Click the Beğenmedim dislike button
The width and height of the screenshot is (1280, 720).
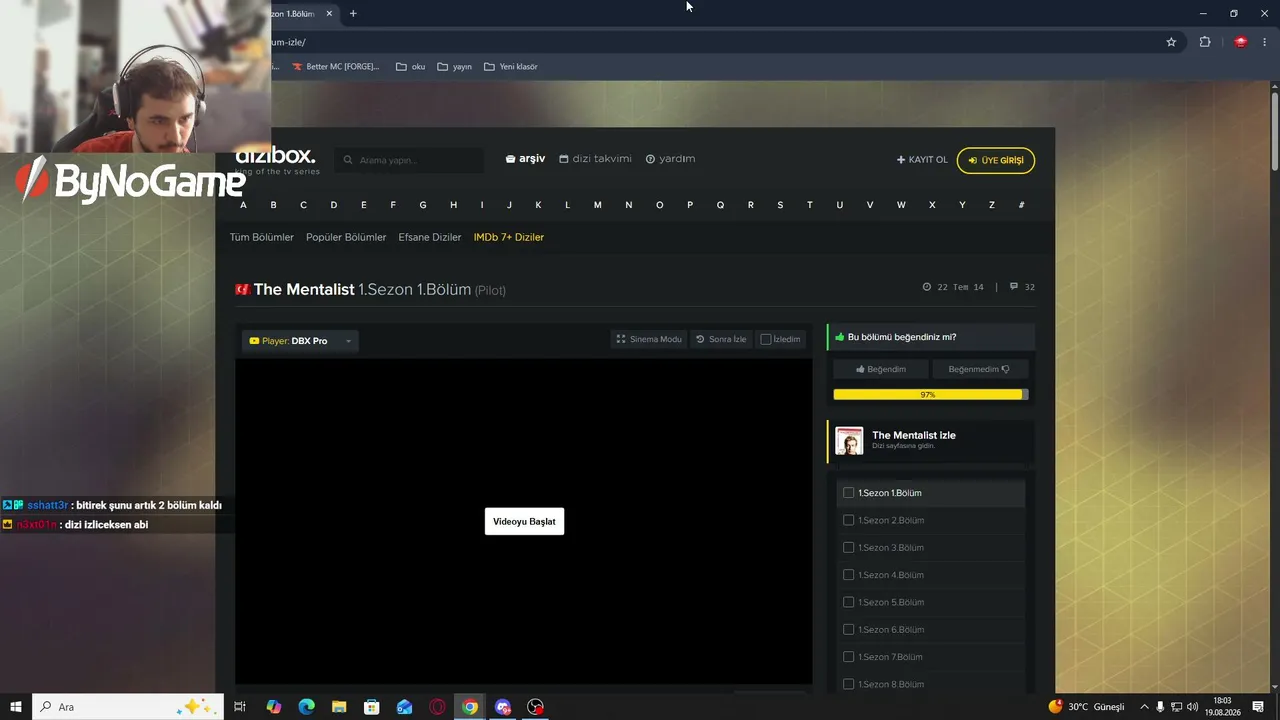[x=979, y=369]
